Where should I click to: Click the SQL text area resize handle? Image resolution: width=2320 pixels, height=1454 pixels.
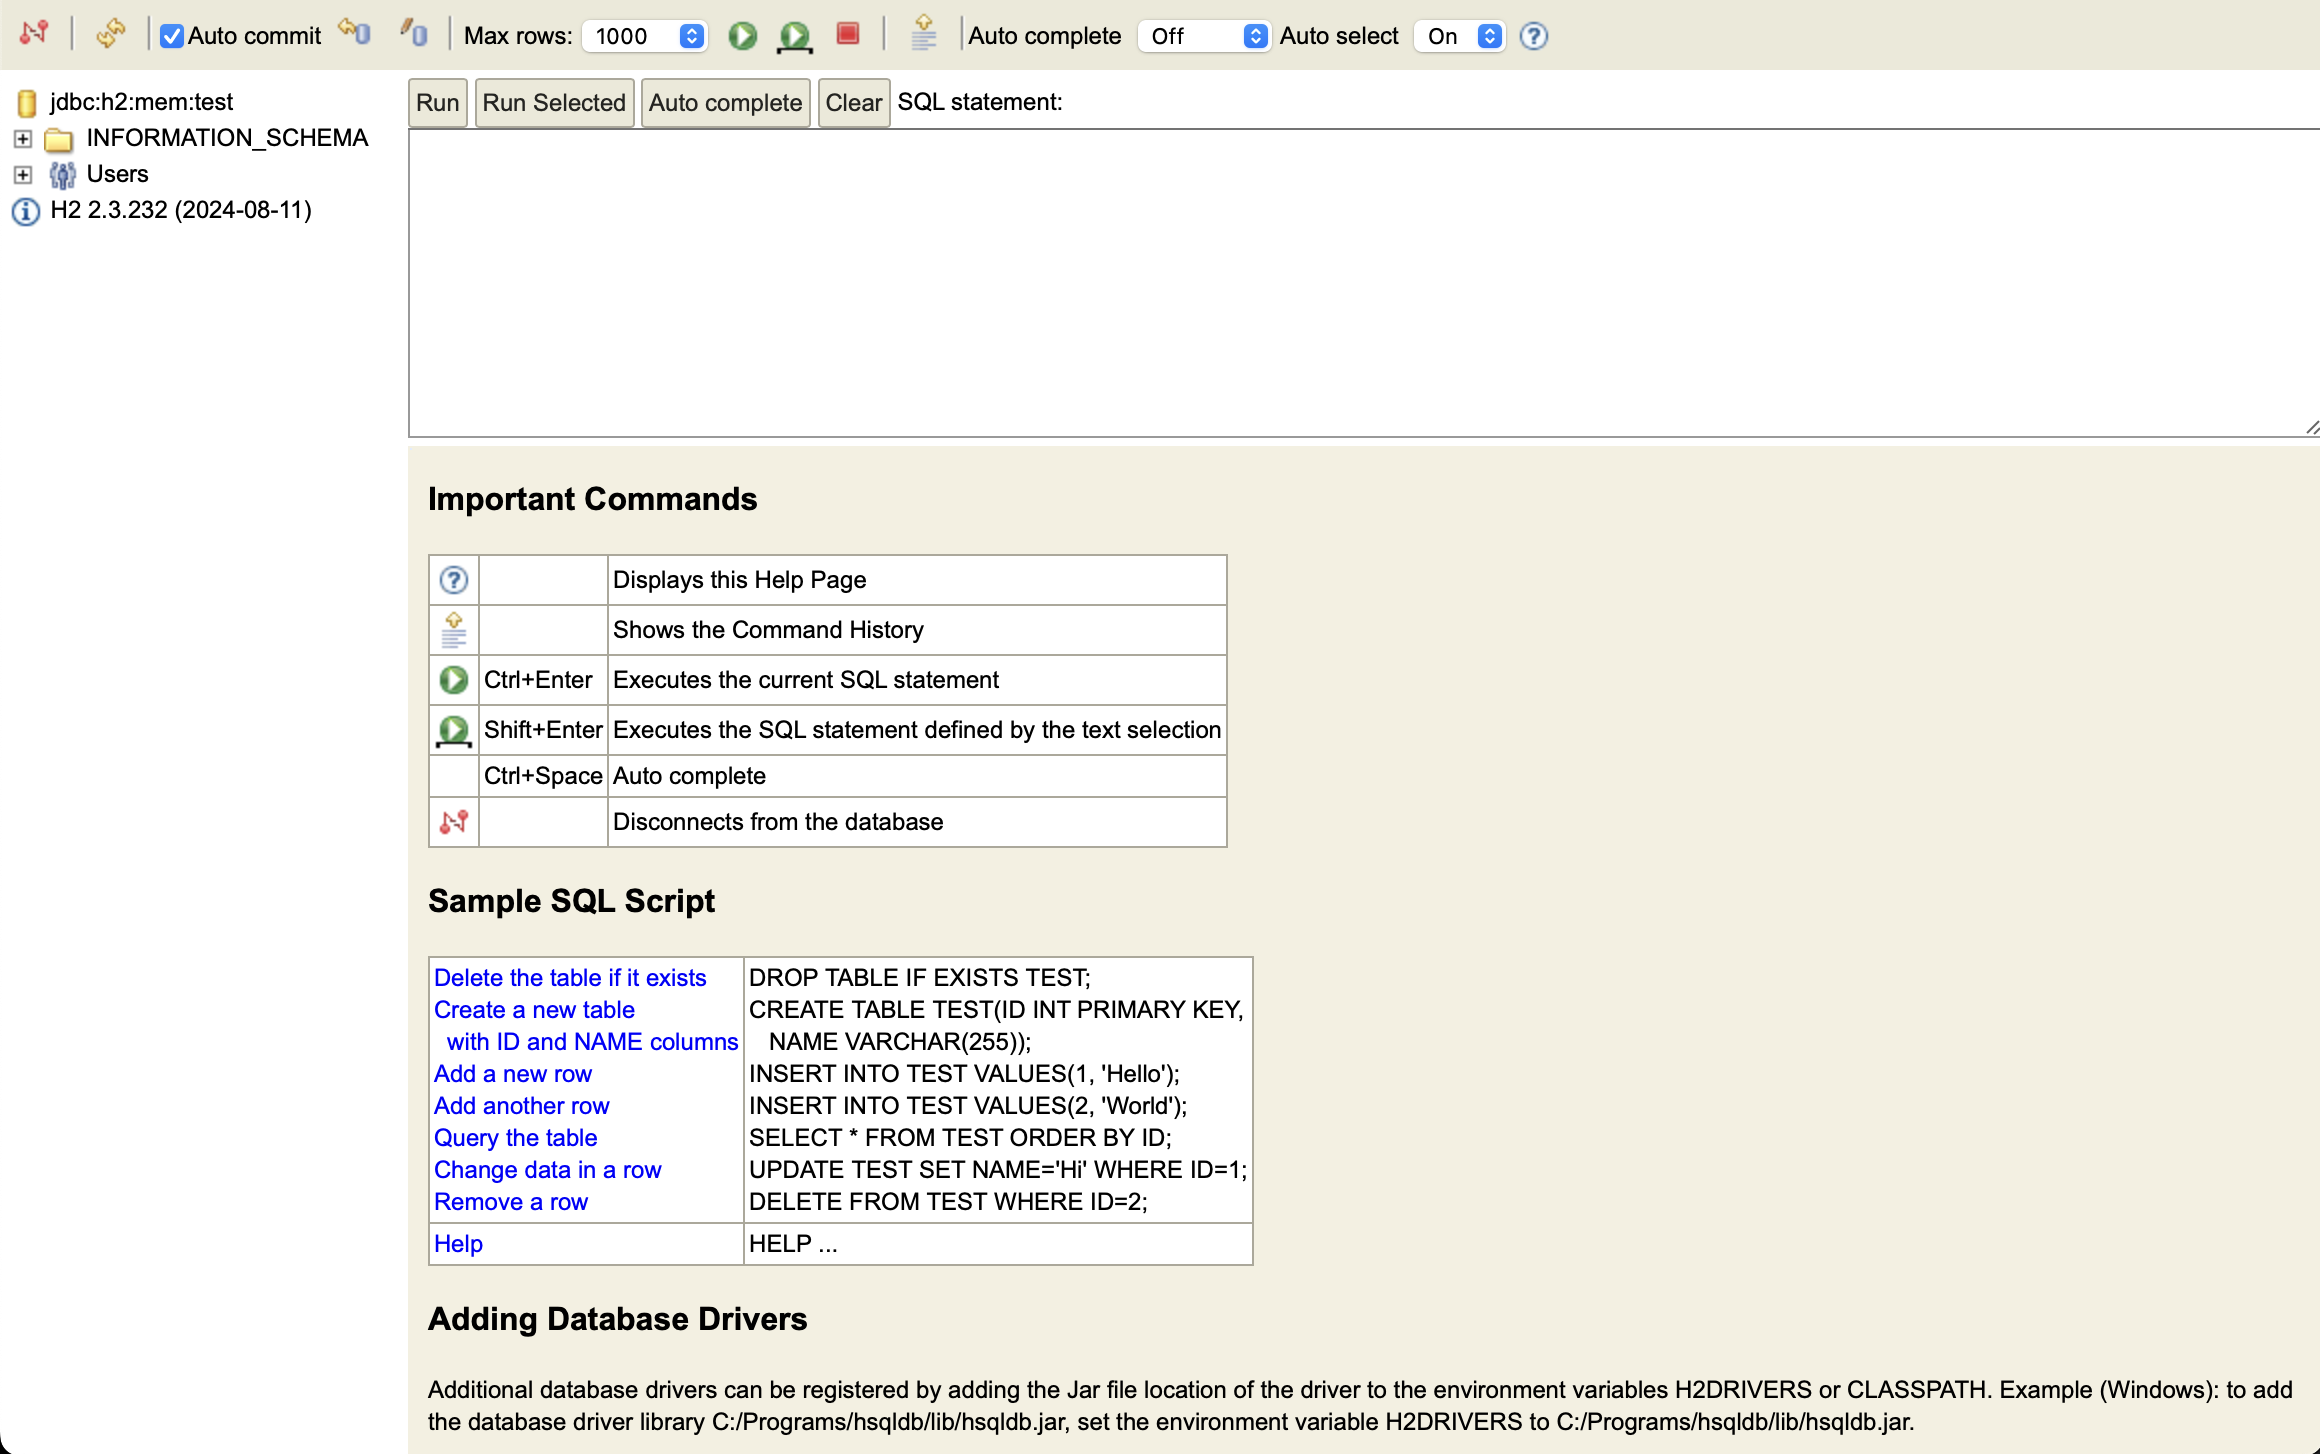2311,428
